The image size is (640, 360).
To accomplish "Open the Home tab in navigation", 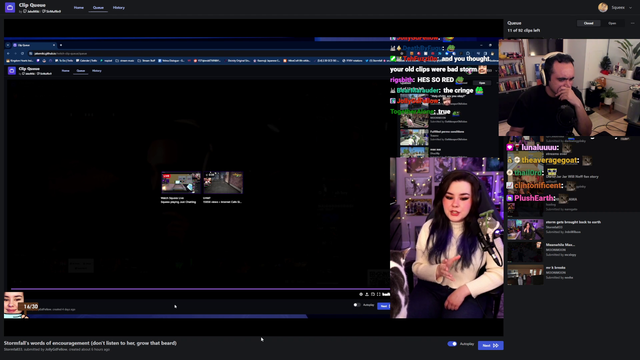I will pos(79,8).
